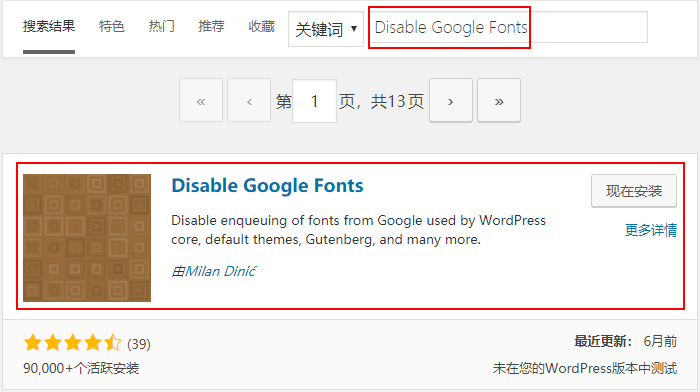Open the 收藏 plugins tab

click(x=261, y=26)
